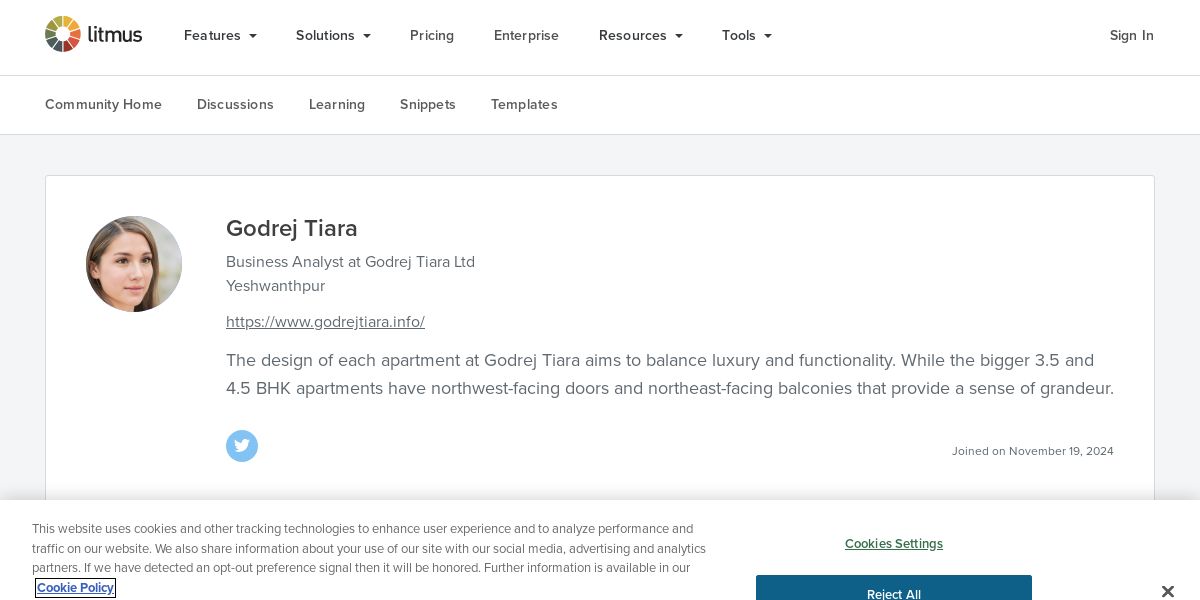Select the Business Analyst job title text

tap(350, 262)
